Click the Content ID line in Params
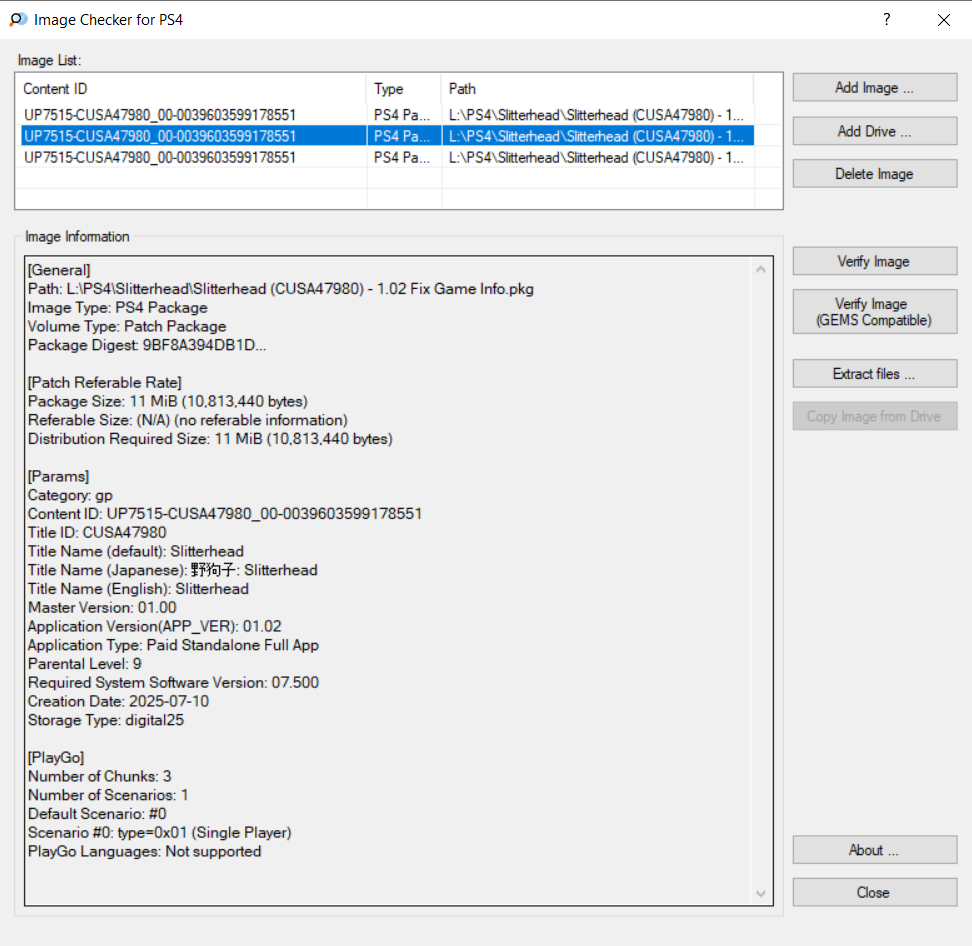The width and height of the screenshot is (972, 946). (x=224, y=514)
